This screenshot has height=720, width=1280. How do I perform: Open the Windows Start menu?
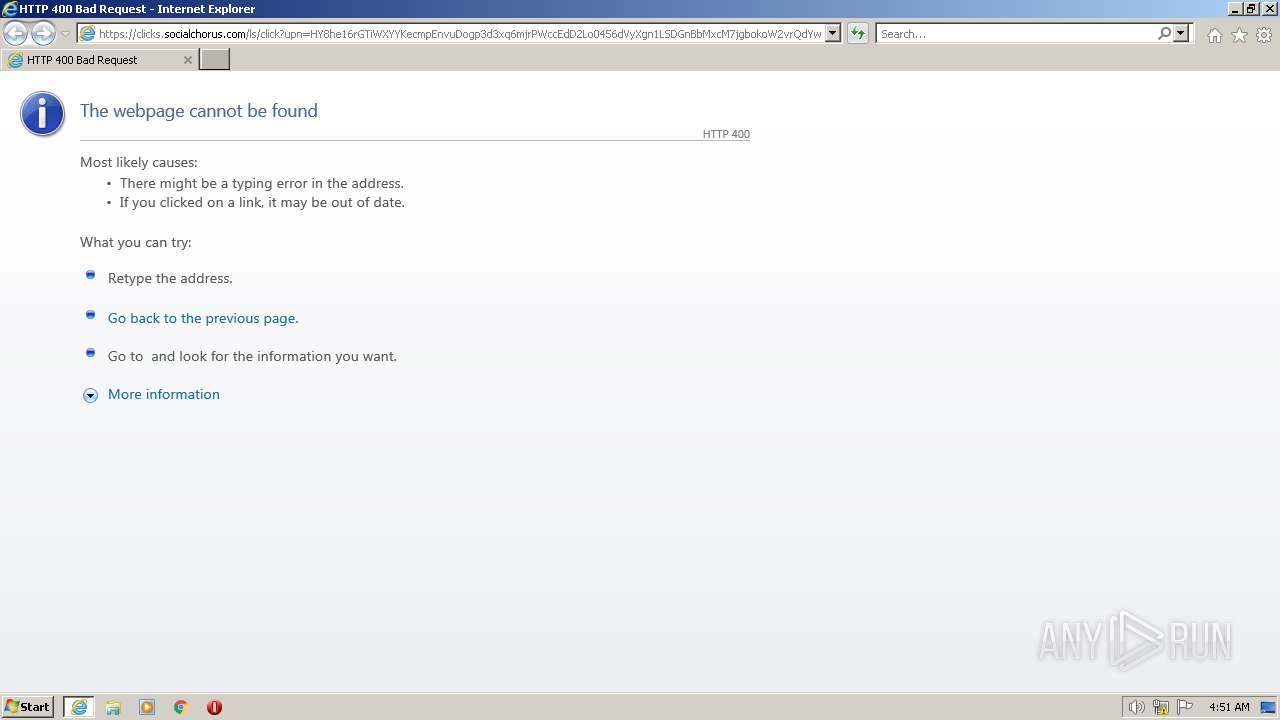[x=28, y=707]
